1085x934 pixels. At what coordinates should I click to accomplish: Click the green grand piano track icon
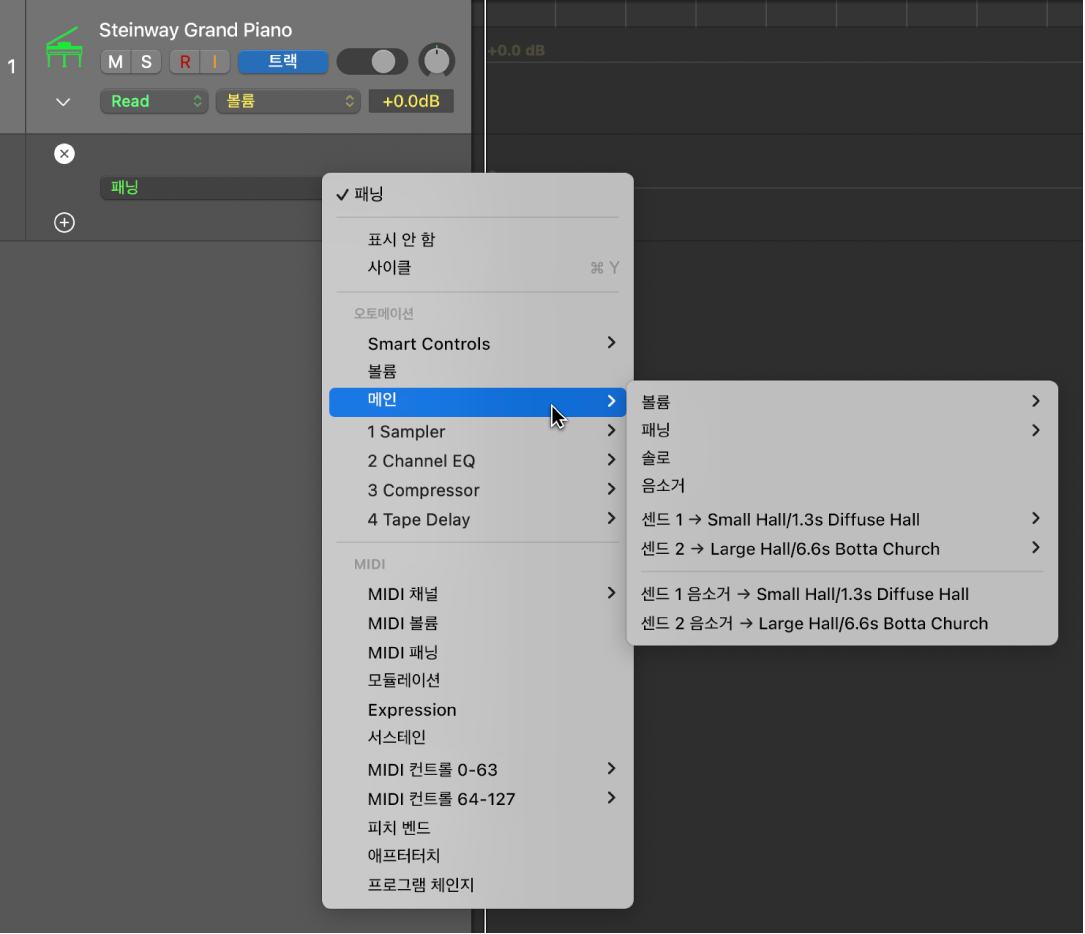click(64, 50)
